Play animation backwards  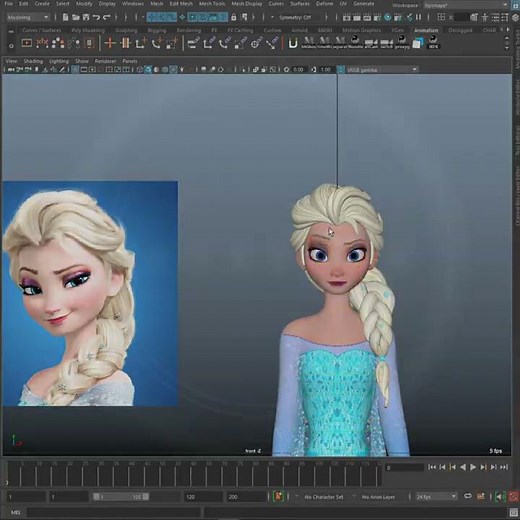pos(463,467)
